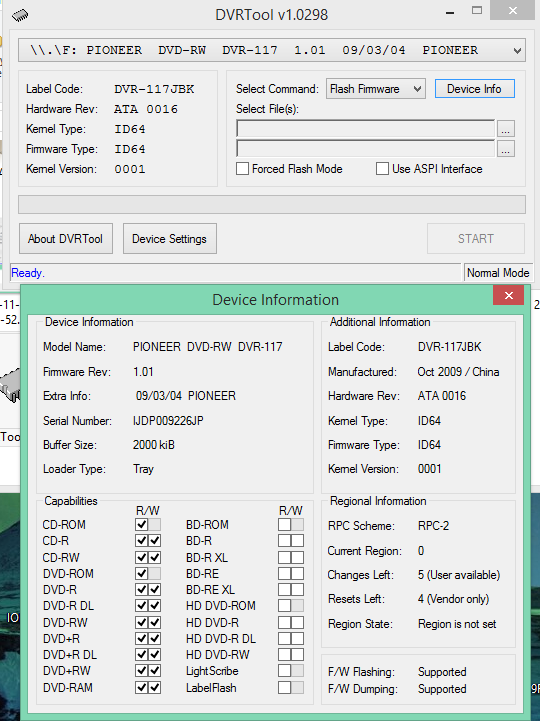The height and width of the screenshot is (721, 540).
Task: Enable Use ASPI Interface checkbox
Action: 382,169
